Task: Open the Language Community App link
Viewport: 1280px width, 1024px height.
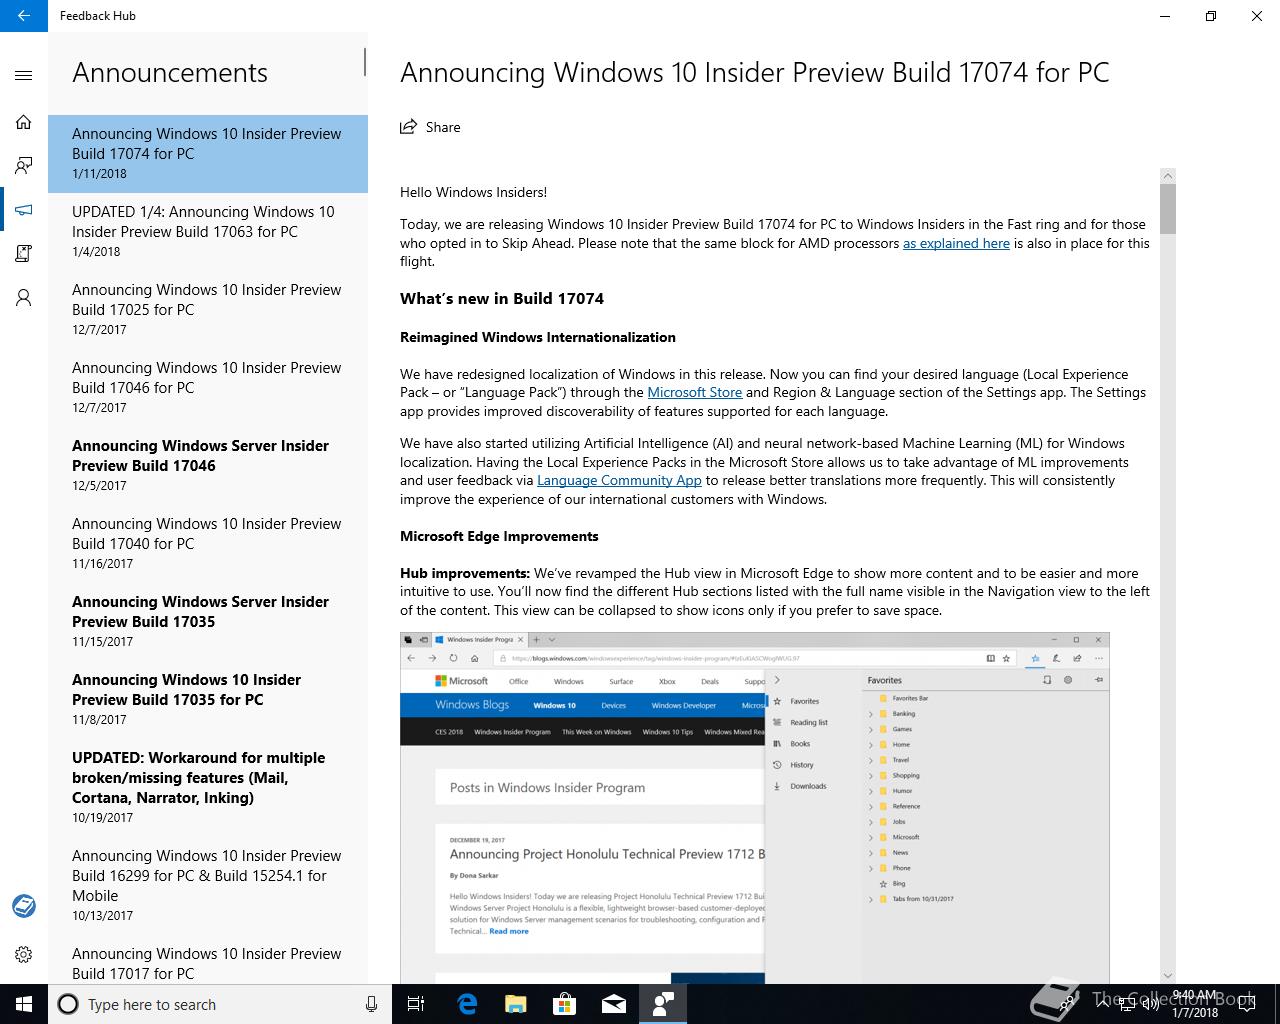Action: [x=619, y=480]
